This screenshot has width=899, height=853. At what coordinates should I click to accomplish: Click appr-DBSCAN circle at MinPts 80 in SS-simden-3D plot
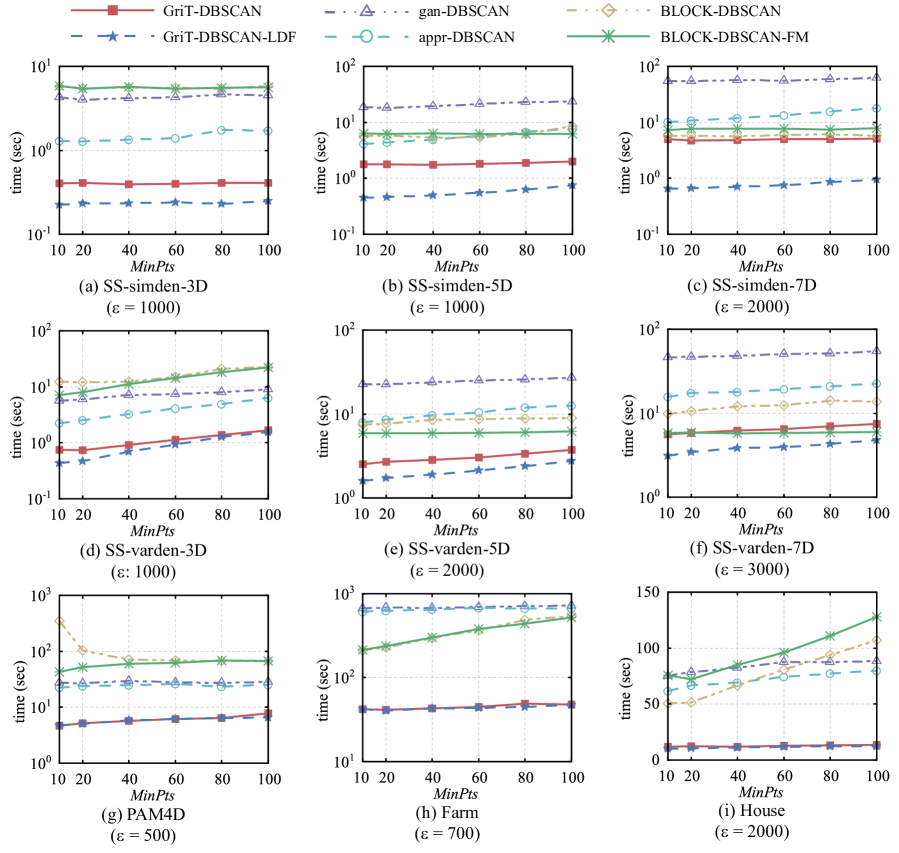click(x=221, y=130)
